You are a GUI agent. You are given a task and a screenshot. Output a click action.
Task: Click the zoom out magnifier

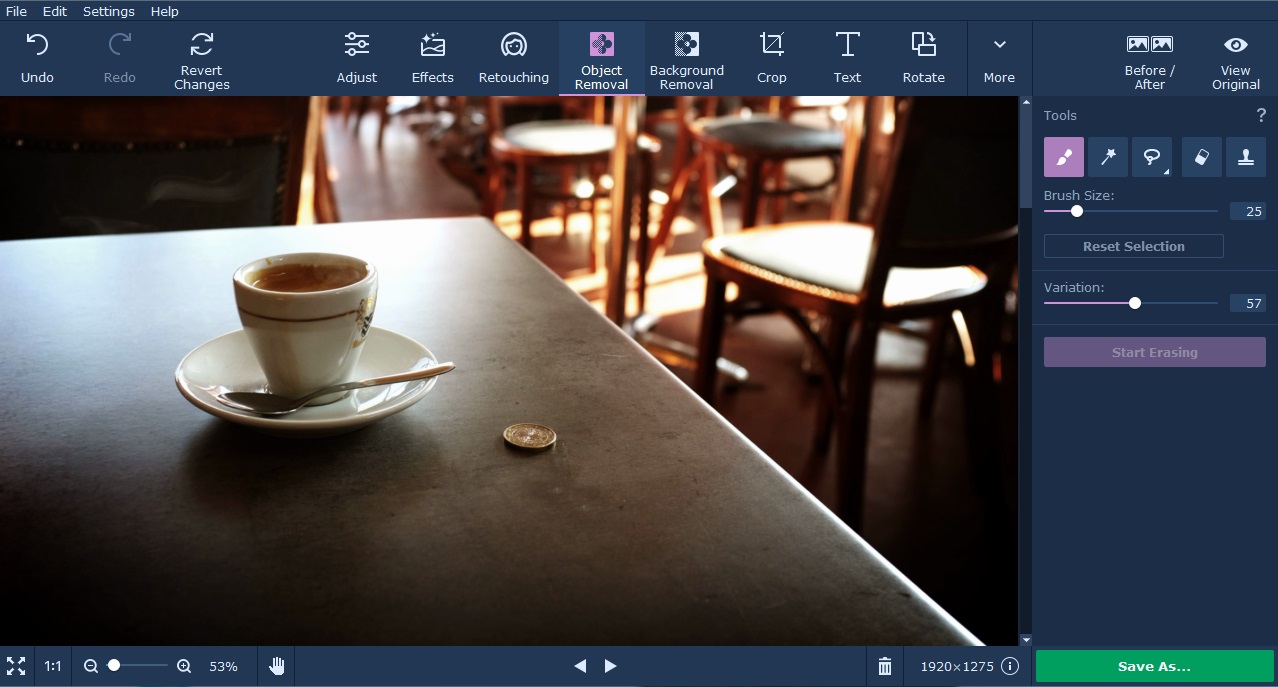(91, 666)
